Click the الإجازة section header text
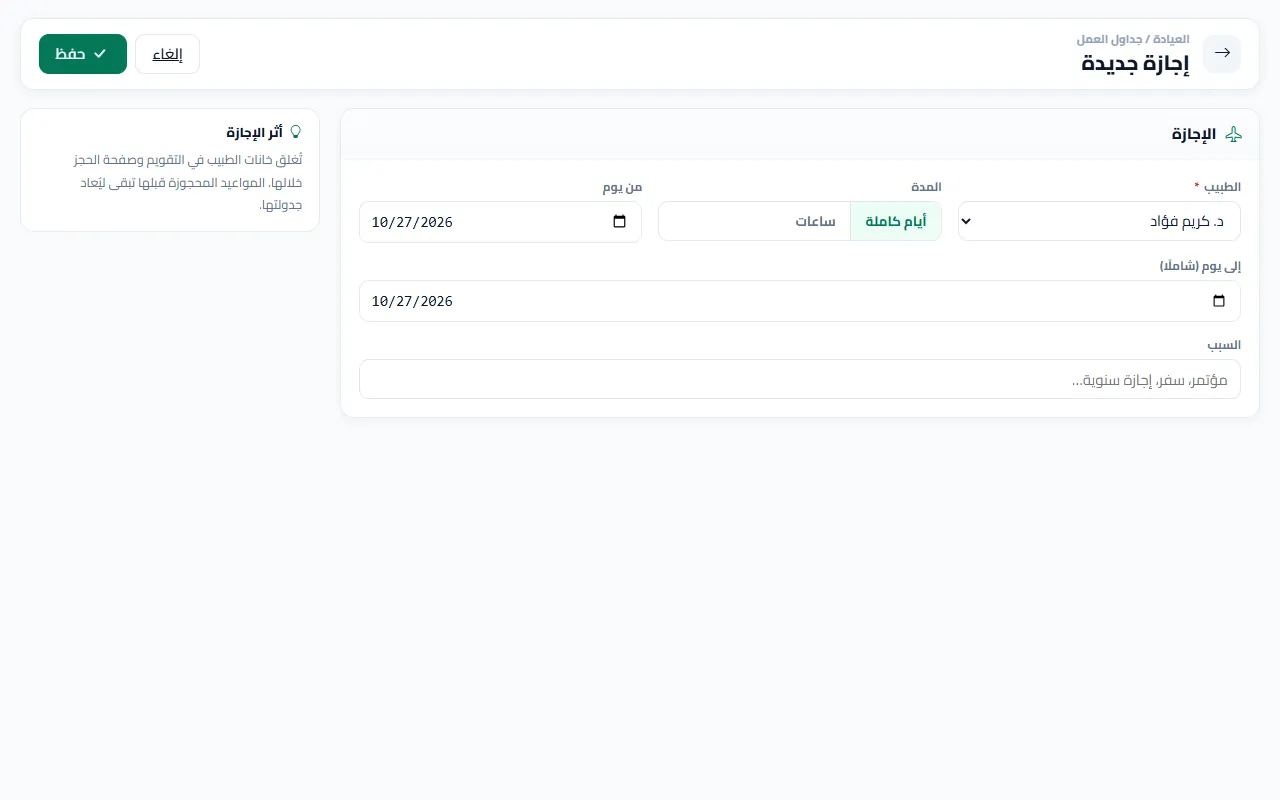The height and width of the screenshot is (800, 1280). [x=1194, y=134]
